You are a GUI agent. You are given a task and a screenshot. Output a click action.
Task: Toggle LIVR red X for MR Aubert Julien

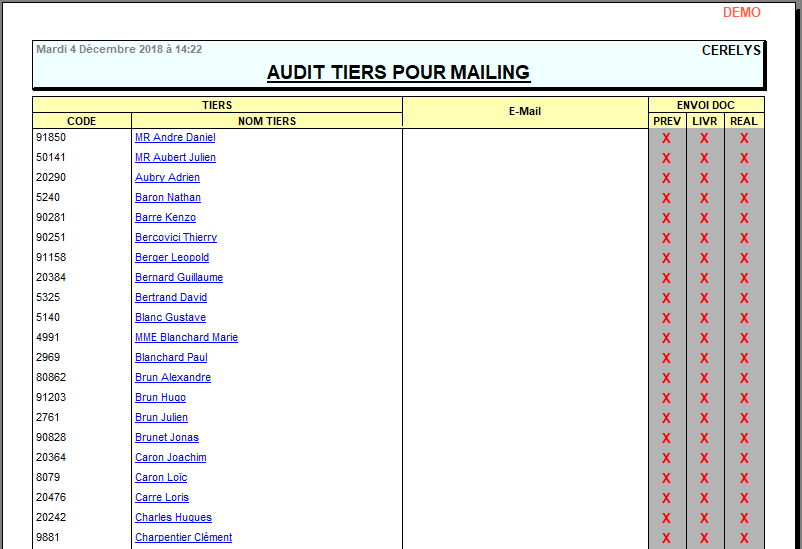point(704,159)
